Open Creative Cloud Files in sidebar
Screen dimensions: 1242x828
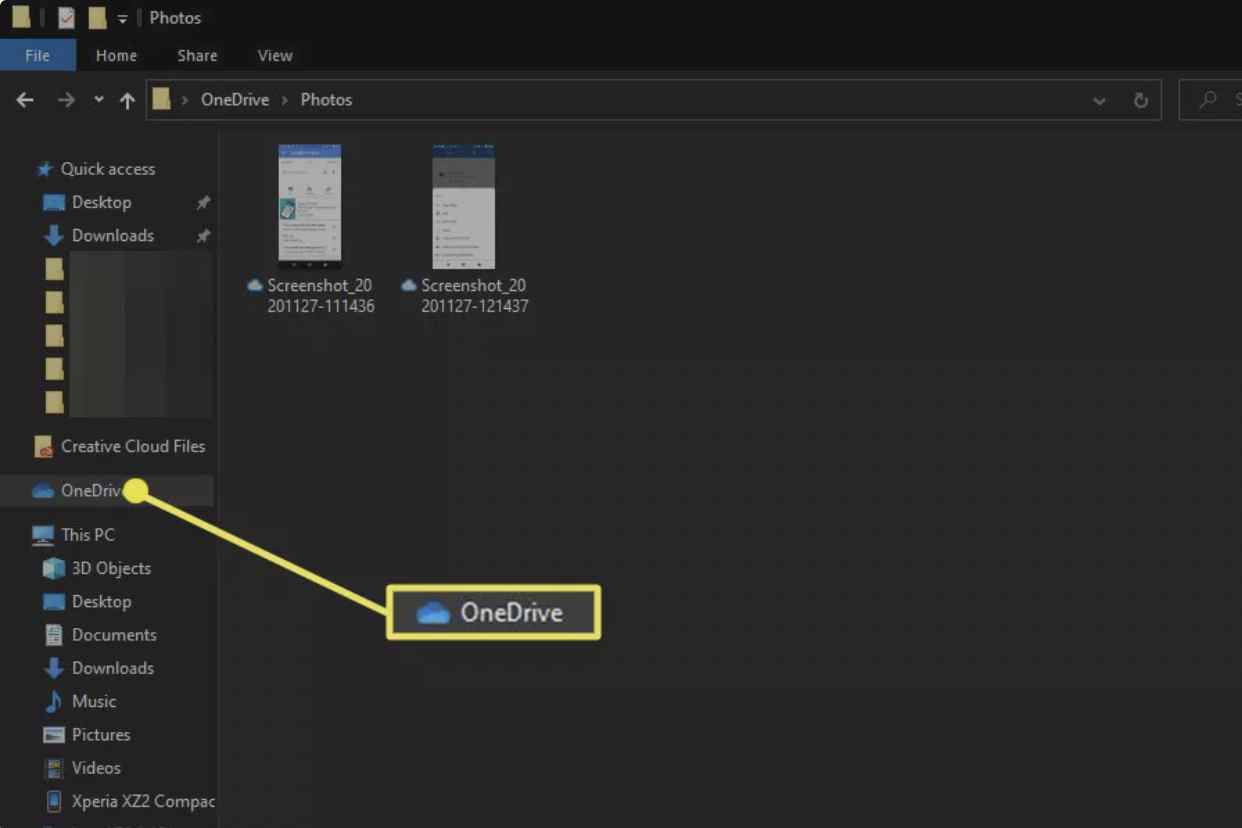133,447
